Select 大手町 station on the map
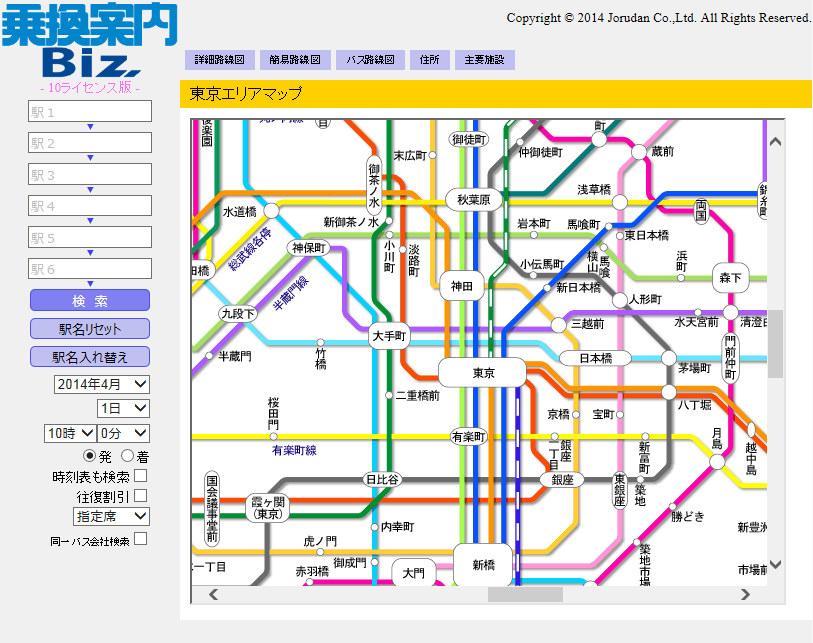The image size is (813, 643). pos(389,336)
